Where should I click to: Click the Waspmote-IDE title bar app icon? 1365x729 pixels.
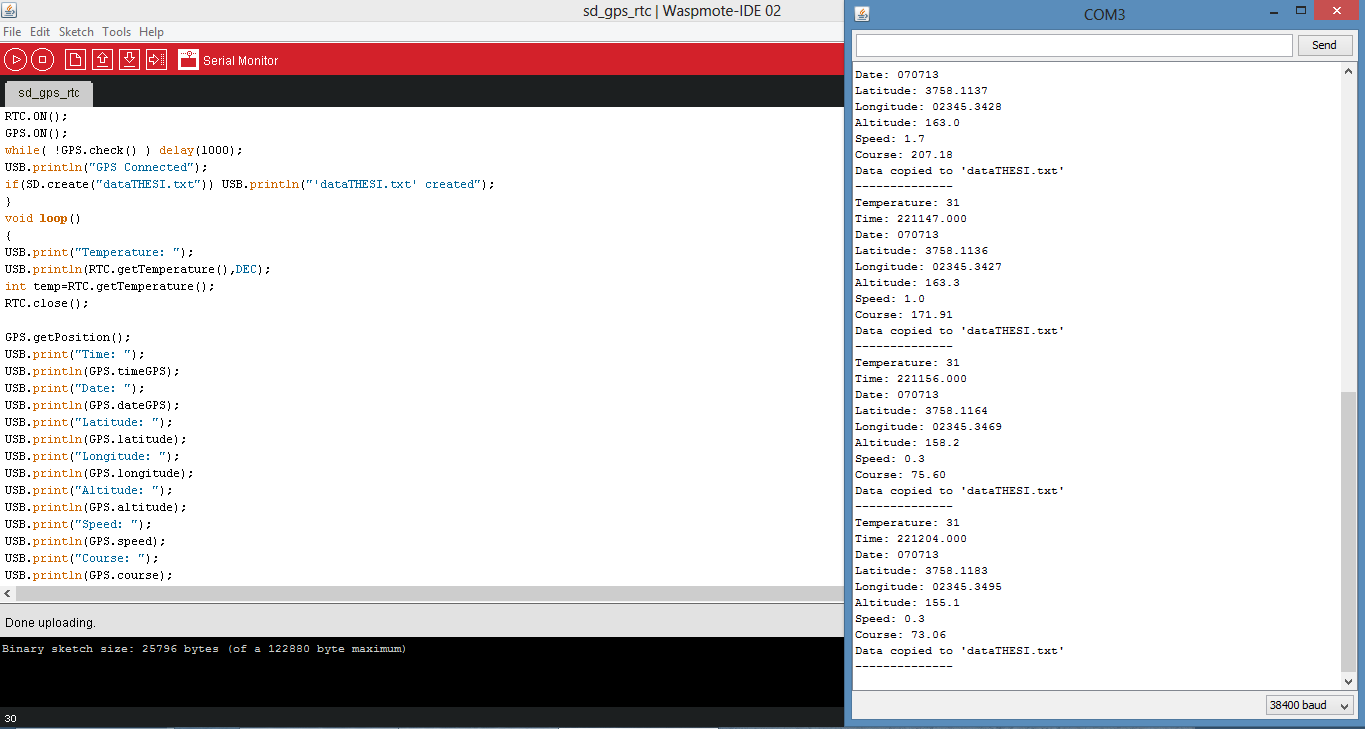[8, 10]
